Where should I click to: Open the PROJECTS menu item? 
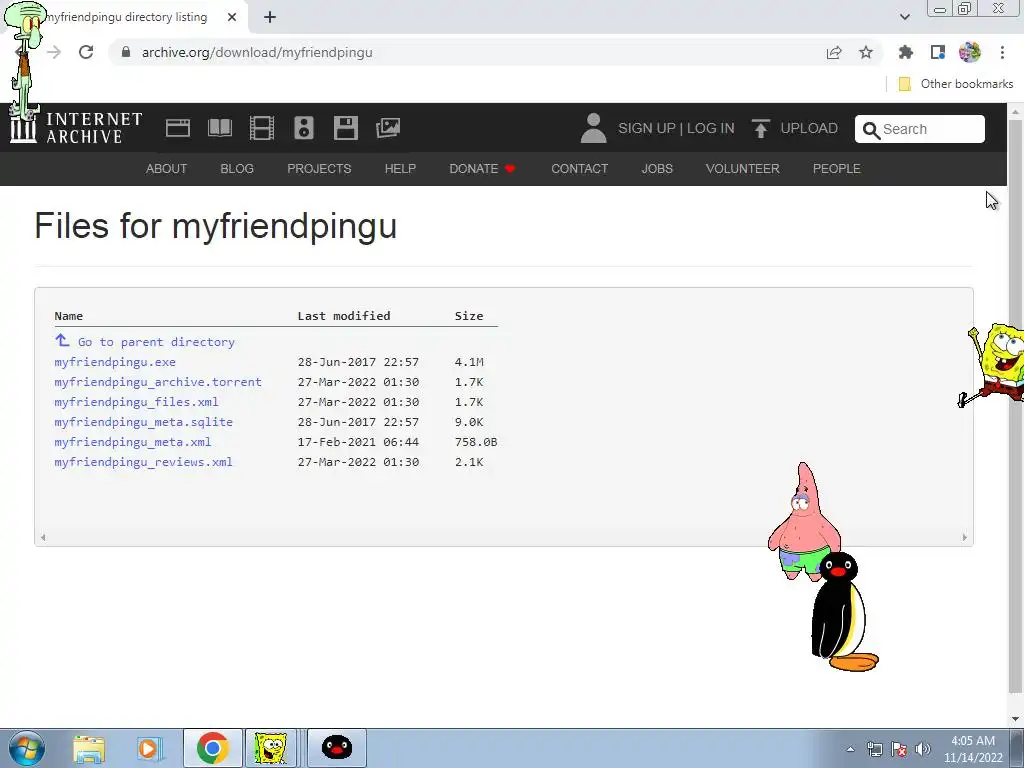click(x=319, y=168)
